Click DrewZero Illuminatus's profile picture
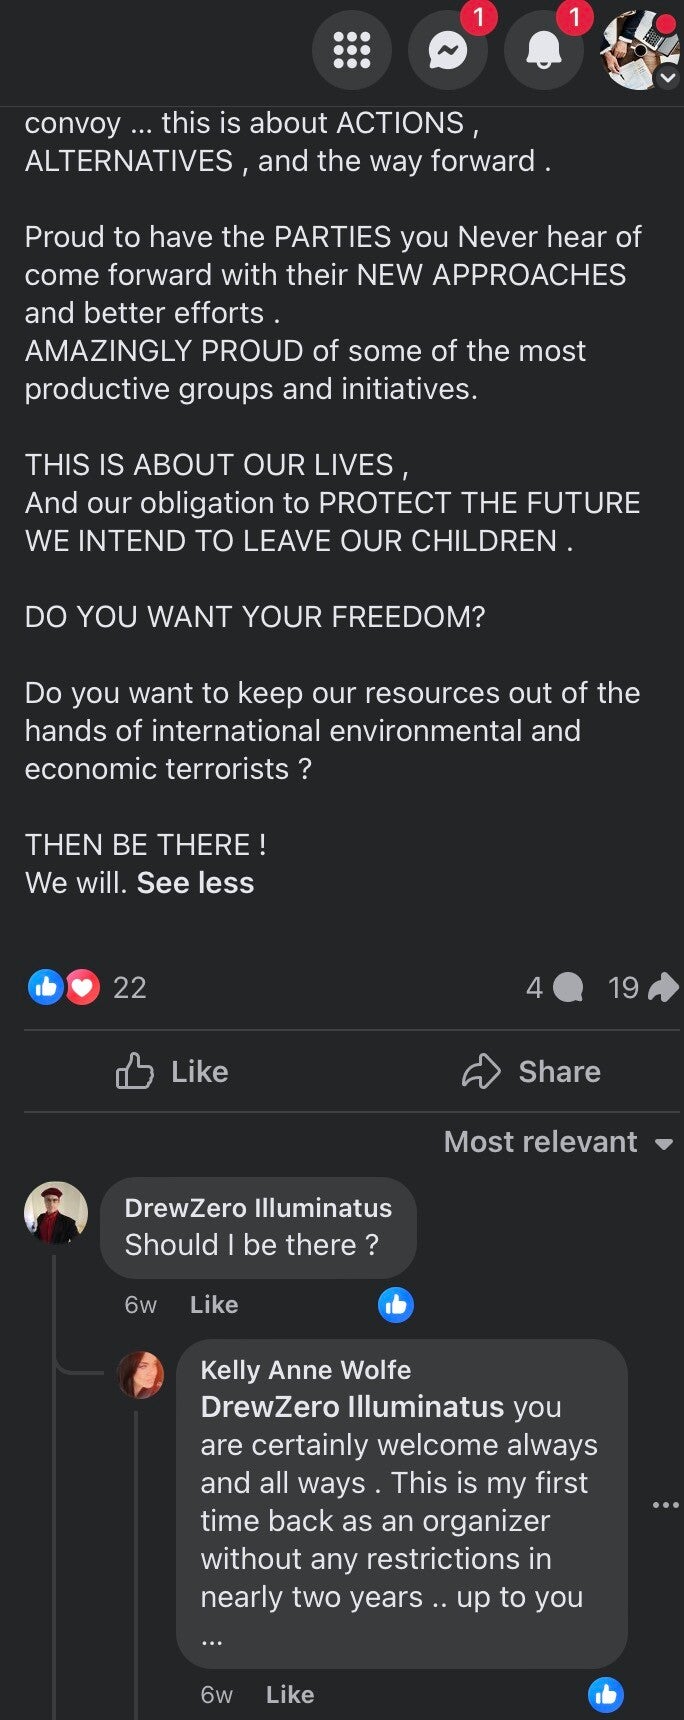 pyautogui.click(x=56, y=1214)
